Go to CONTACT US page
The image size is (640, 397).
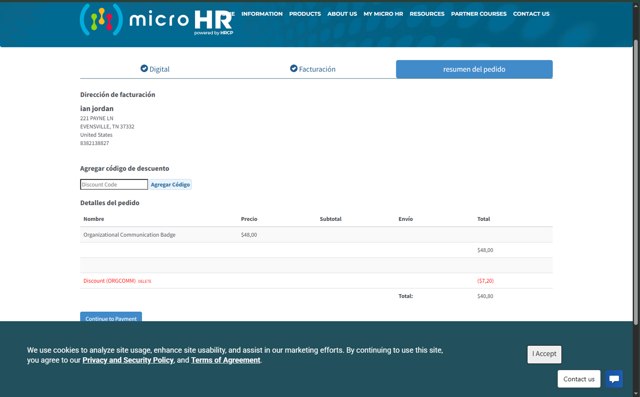531,14
